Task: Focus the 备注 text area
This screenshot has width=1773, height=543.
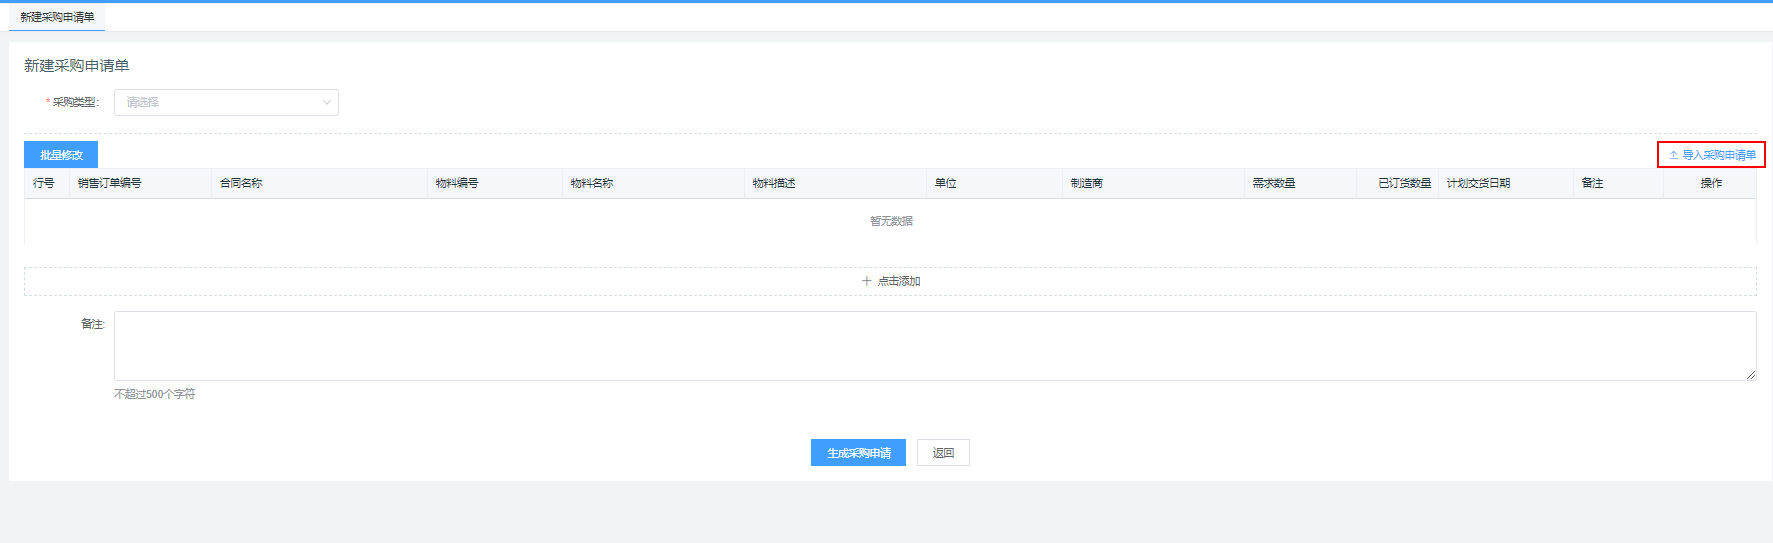Action: pos(934,345)
